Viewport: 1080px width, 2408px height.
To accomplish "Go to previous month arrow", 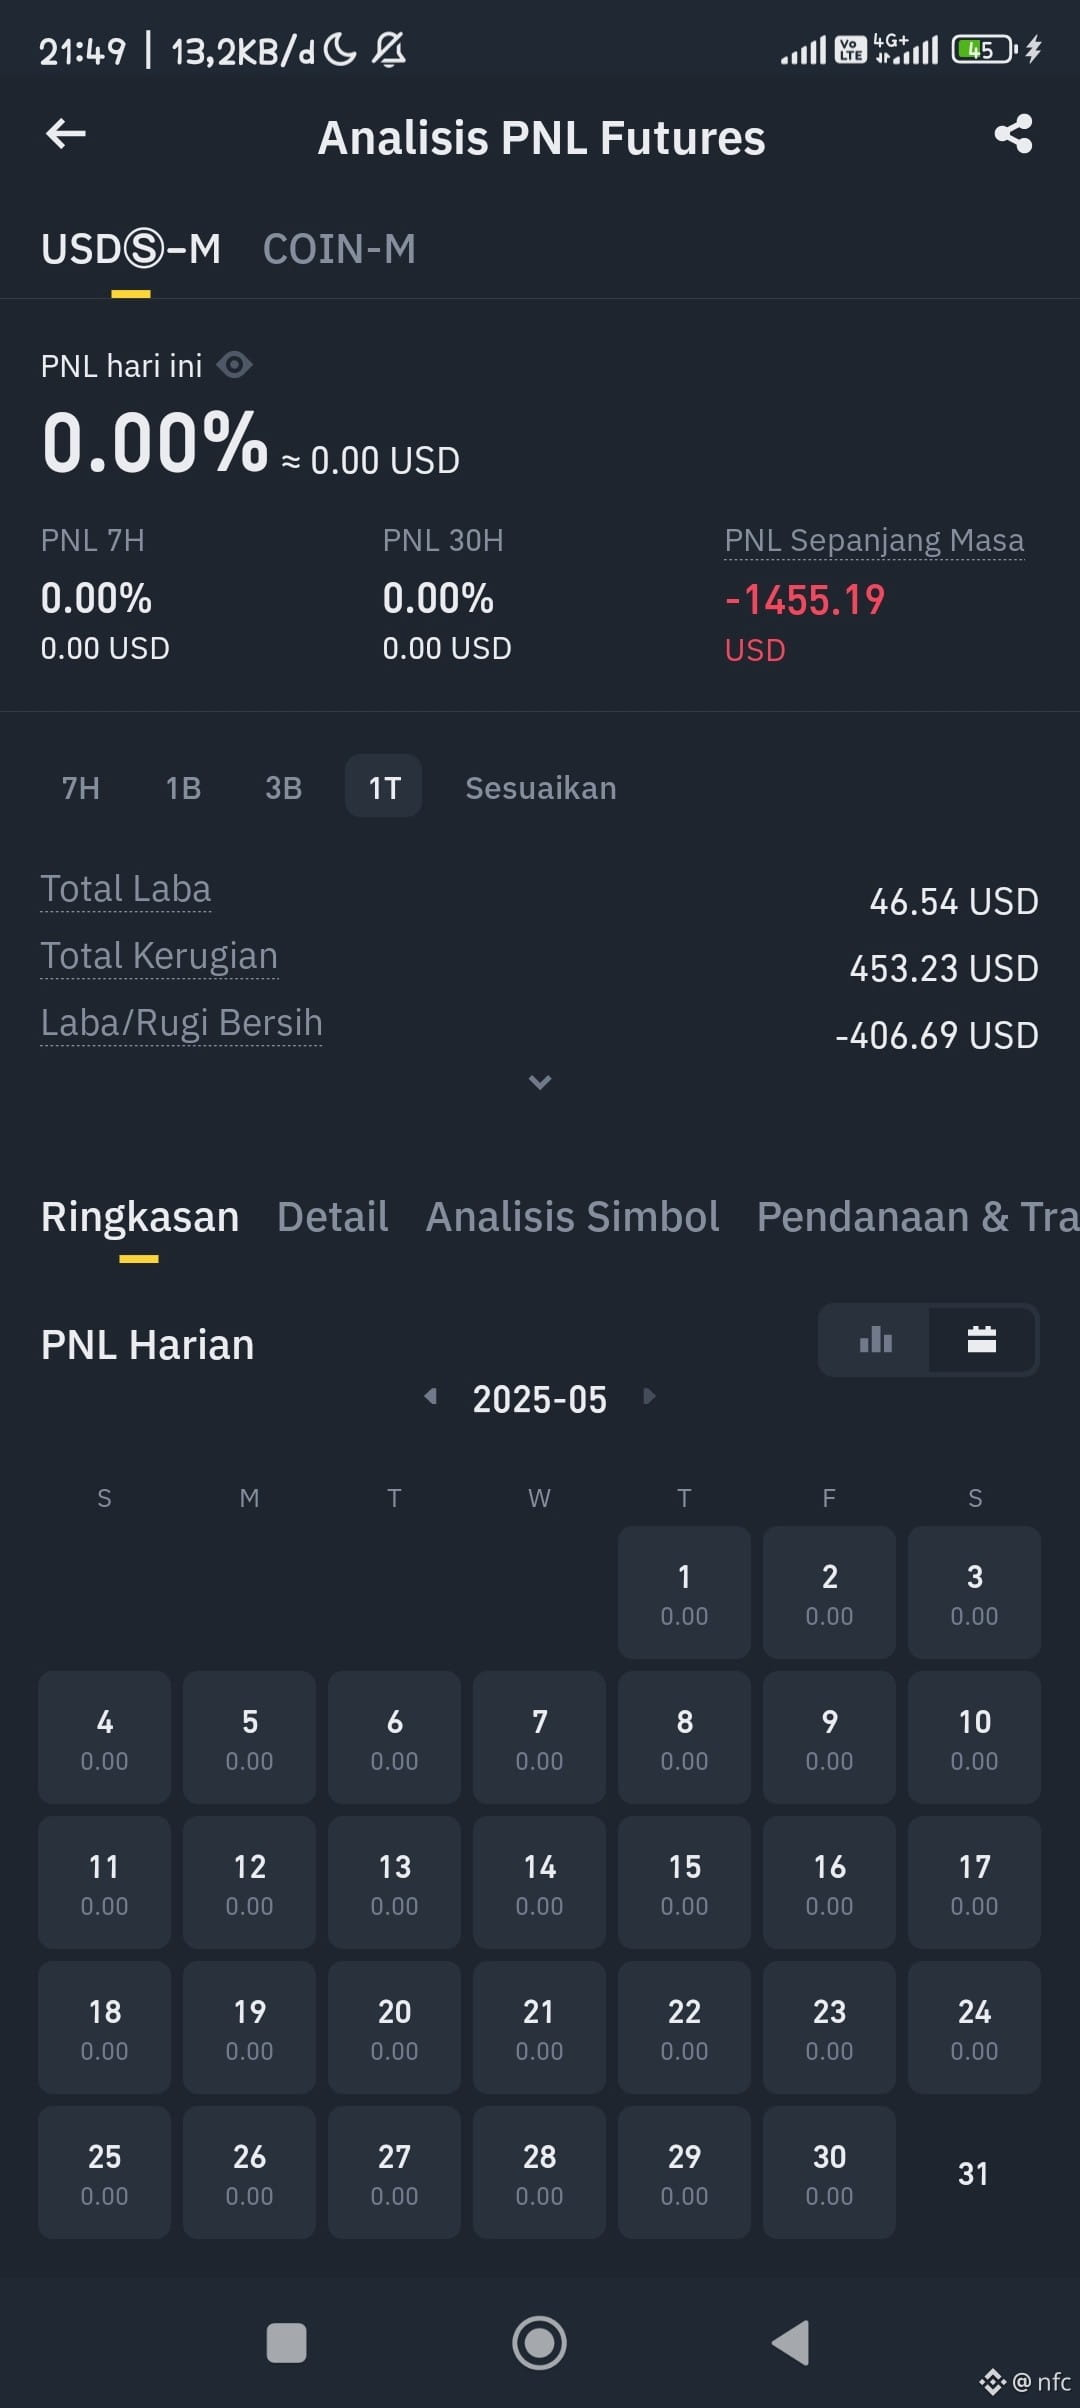I will [430, 1396].
